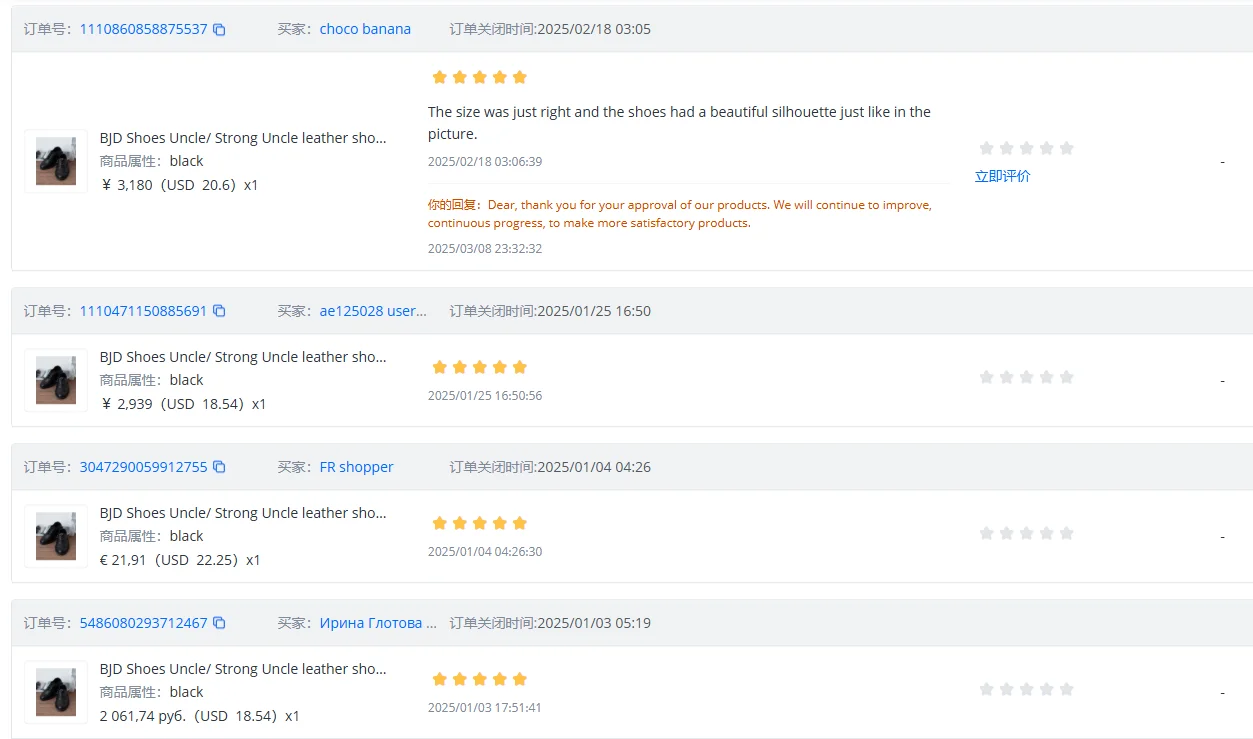Copy order number 1110860858875537

click(219, 29)
